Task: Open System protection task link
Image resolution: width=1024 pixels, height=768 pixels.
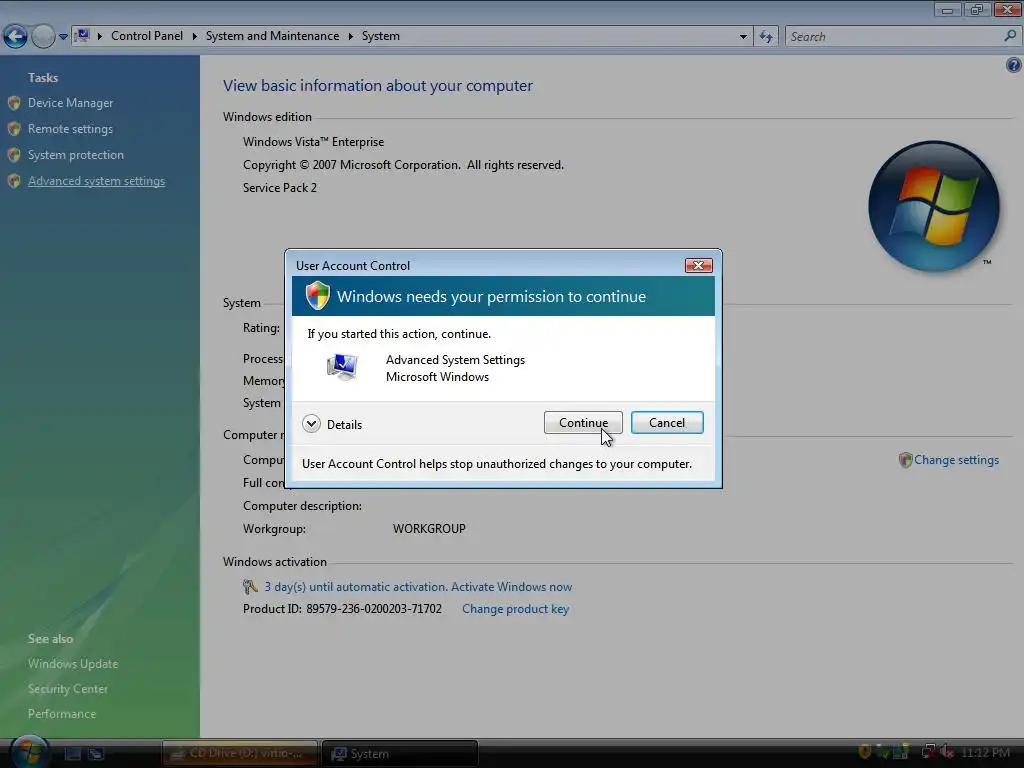Action: point(76,155)
